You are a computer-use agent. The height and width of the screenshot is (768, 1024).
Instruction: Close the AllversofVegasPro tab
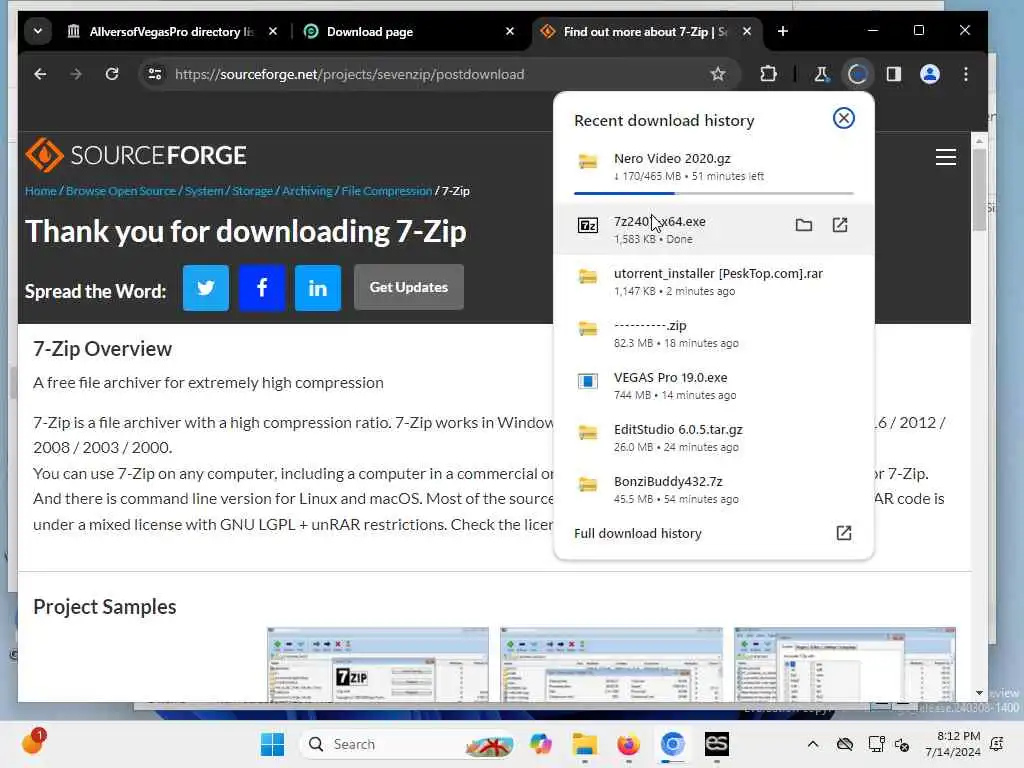pos(273,31)
